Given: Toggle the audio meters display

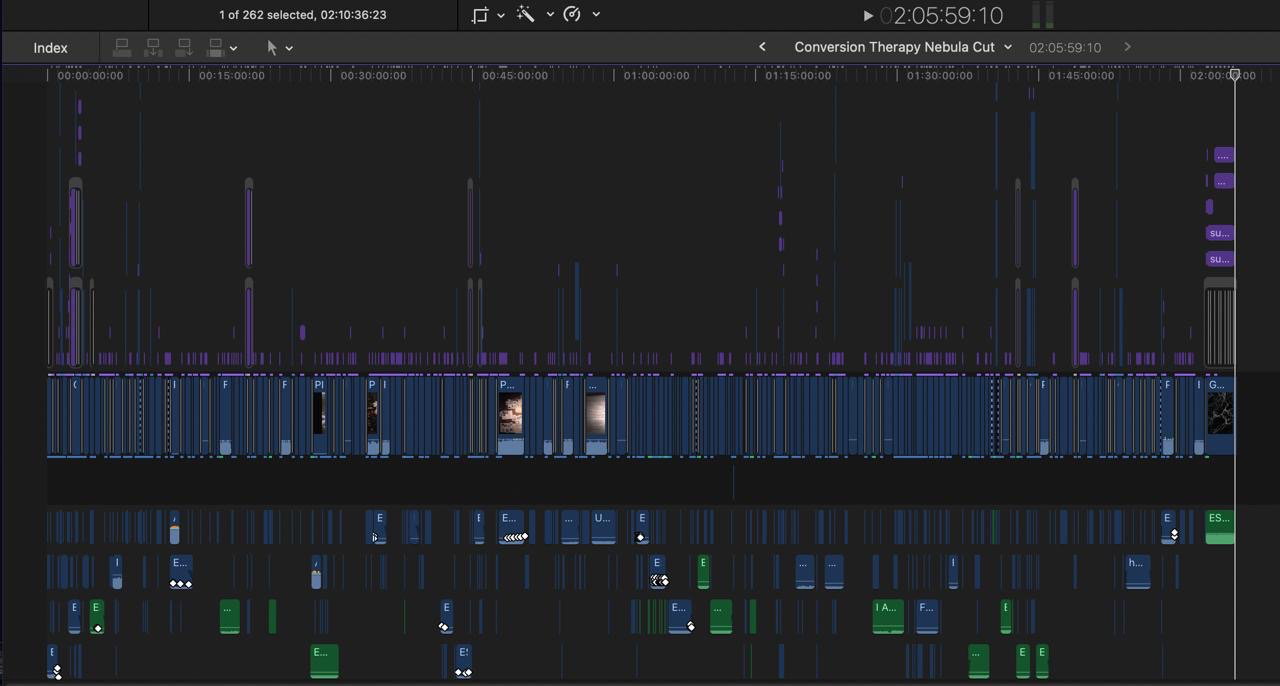Looking at the screenshot, I should tap(1042, 15).
